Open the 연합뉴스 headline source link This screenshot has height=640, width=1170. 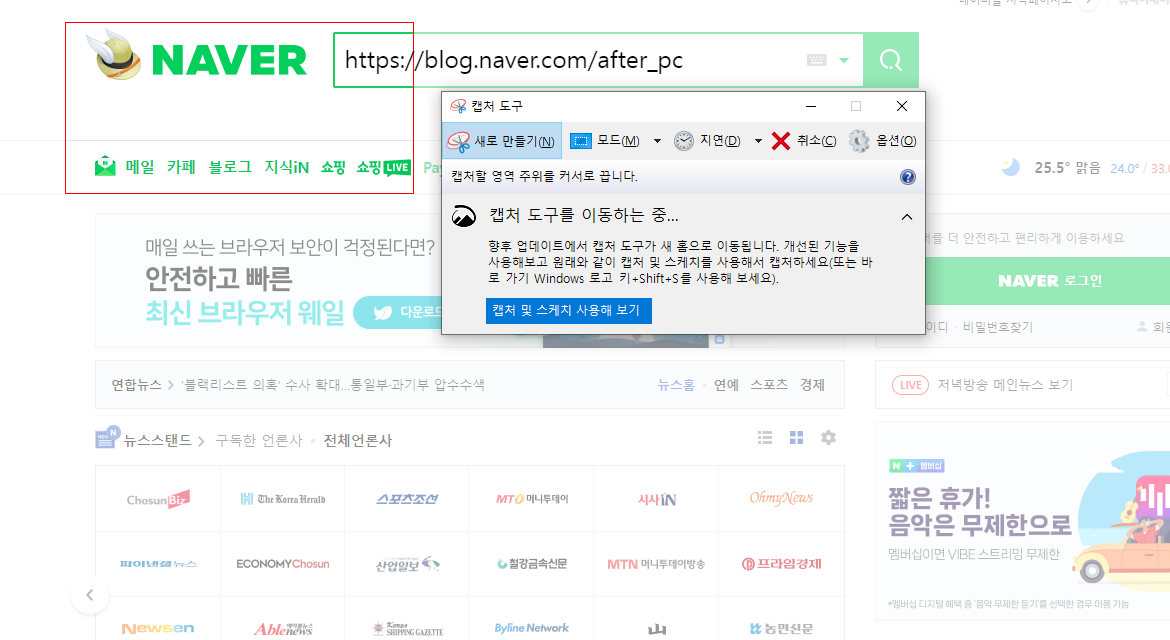[x=137, y=385]
